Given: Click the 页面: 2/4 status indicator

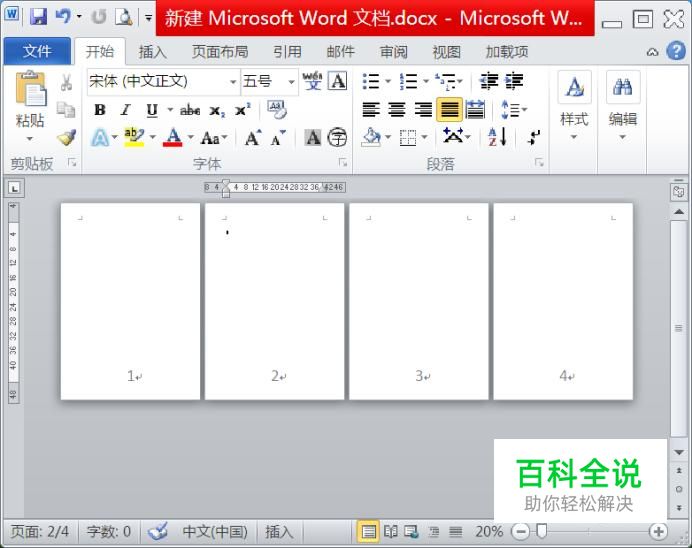Looking at the screenshot, I should [x=40, y=531].
